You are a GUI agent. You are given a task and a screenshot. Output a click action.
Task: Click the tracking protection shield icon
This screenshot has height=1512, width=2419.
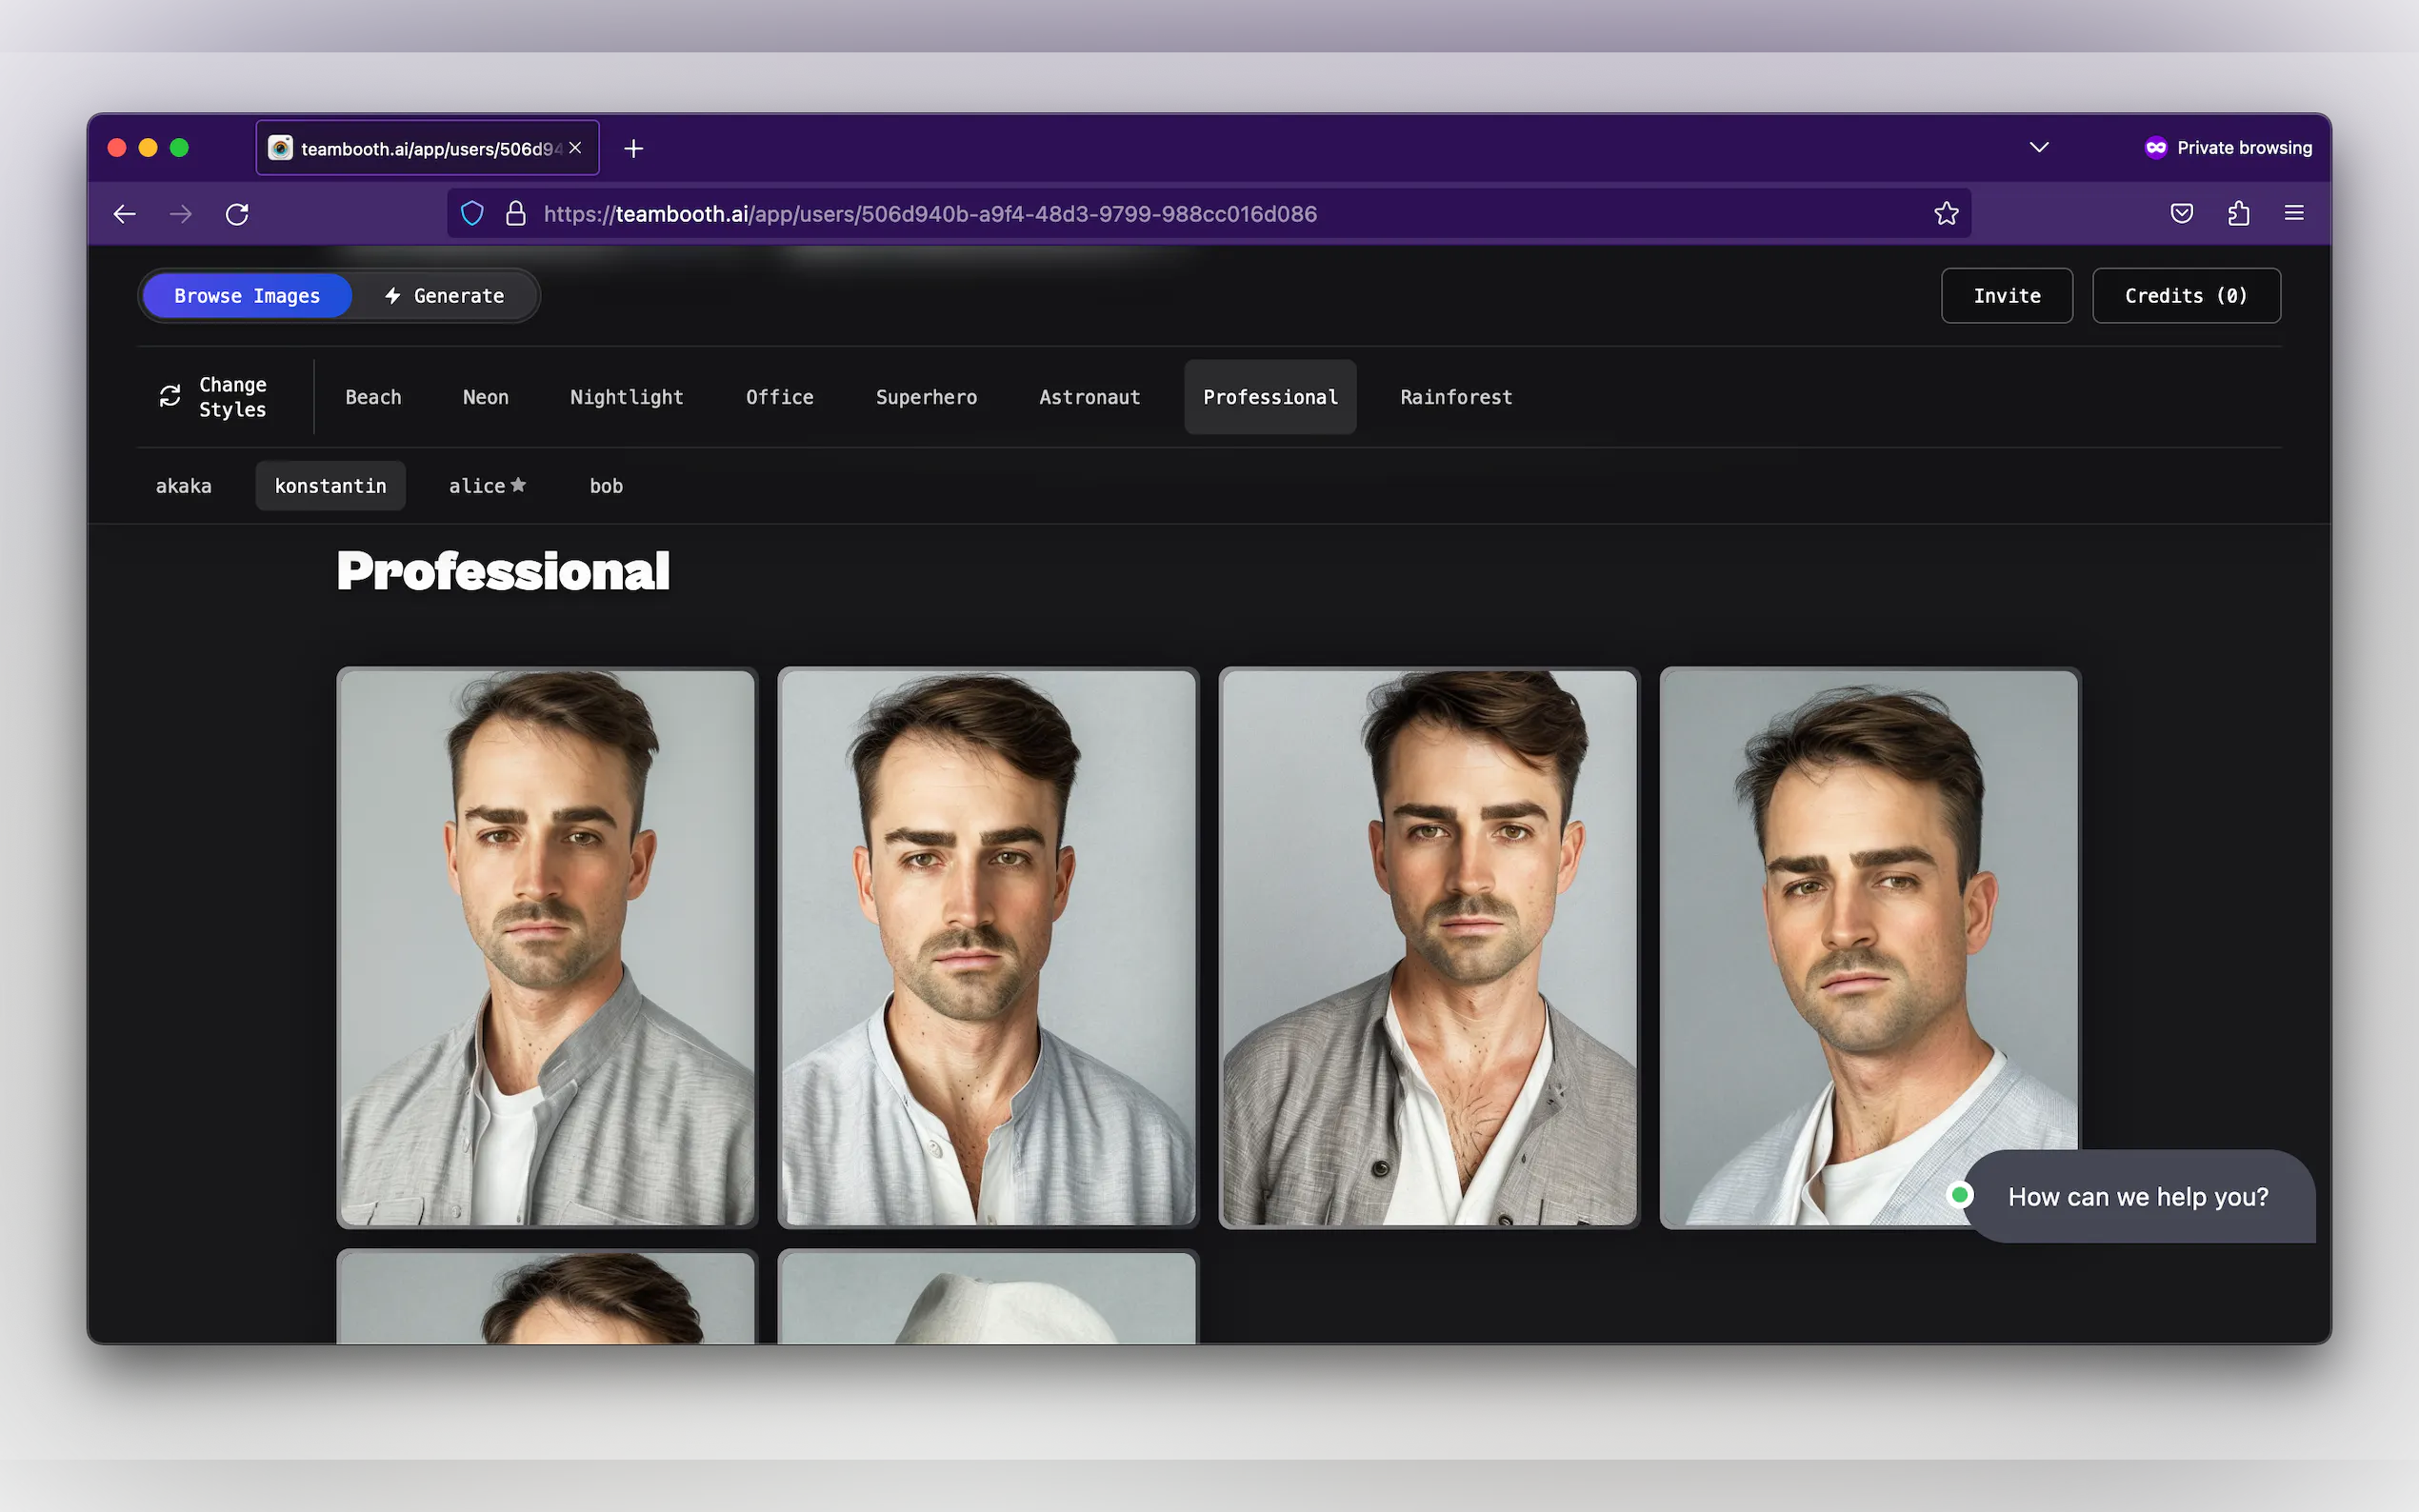472,213
